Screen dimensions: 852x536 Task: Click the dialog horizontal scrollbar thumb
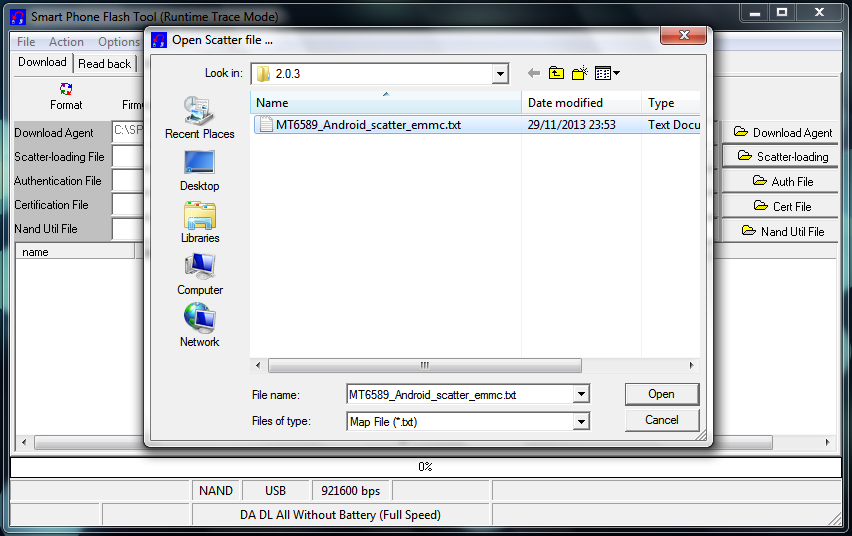tap(424, 365)
